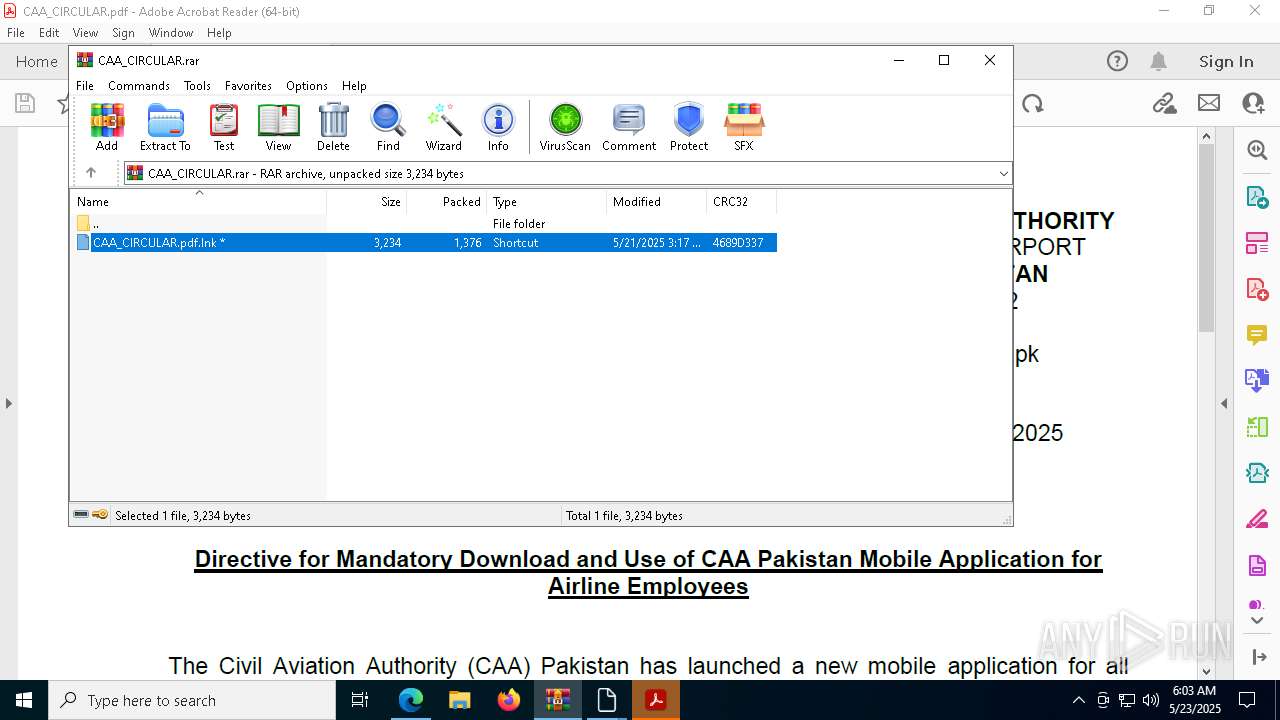Select the parent folder '..' row
The image size is (1280, 720).
(426, 224)
